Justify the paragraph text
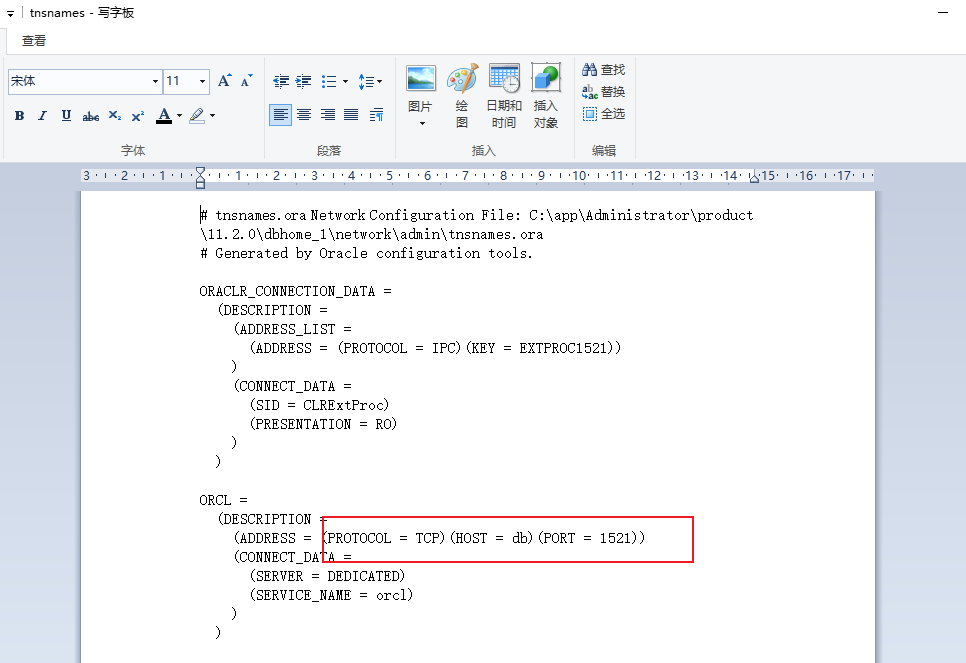 (351, 115)
